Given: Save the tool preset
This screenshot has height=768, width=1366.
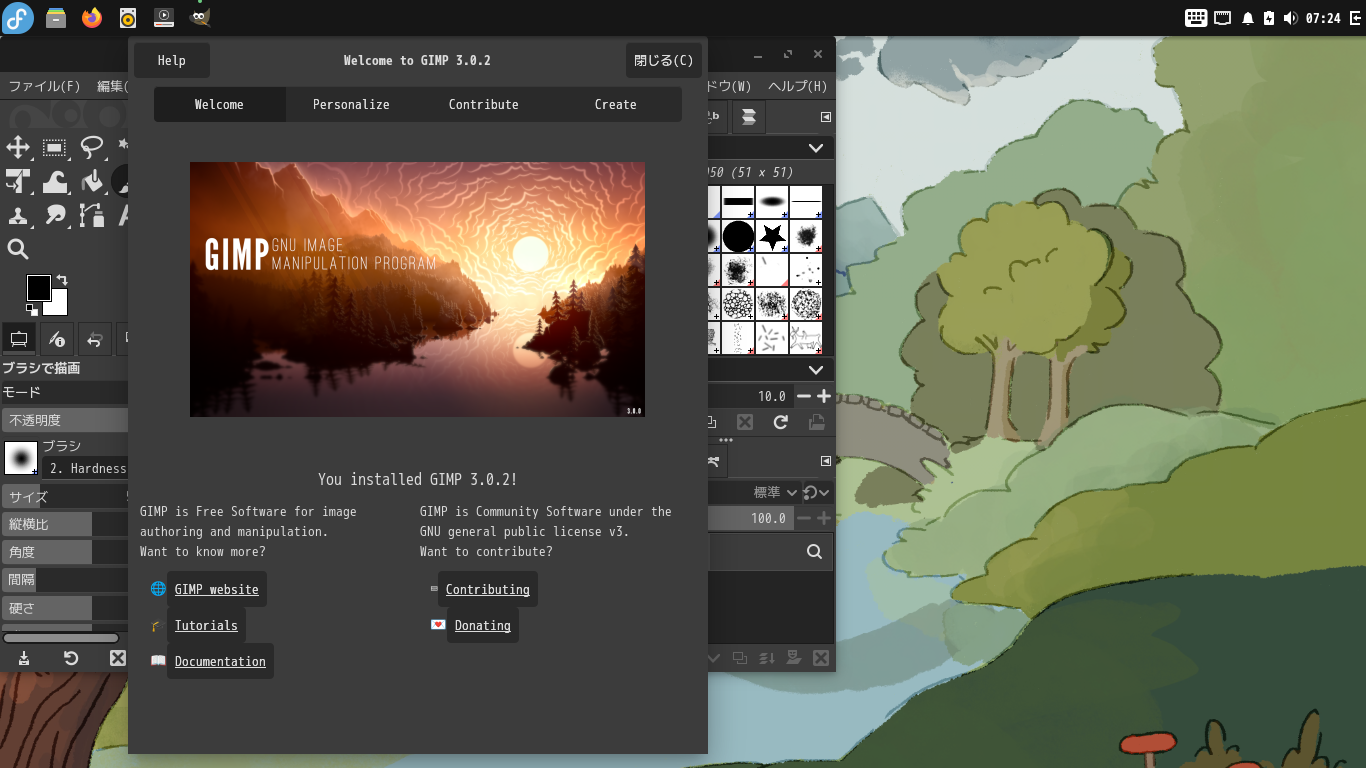Looking at the screenshot, I should point(24,658).
